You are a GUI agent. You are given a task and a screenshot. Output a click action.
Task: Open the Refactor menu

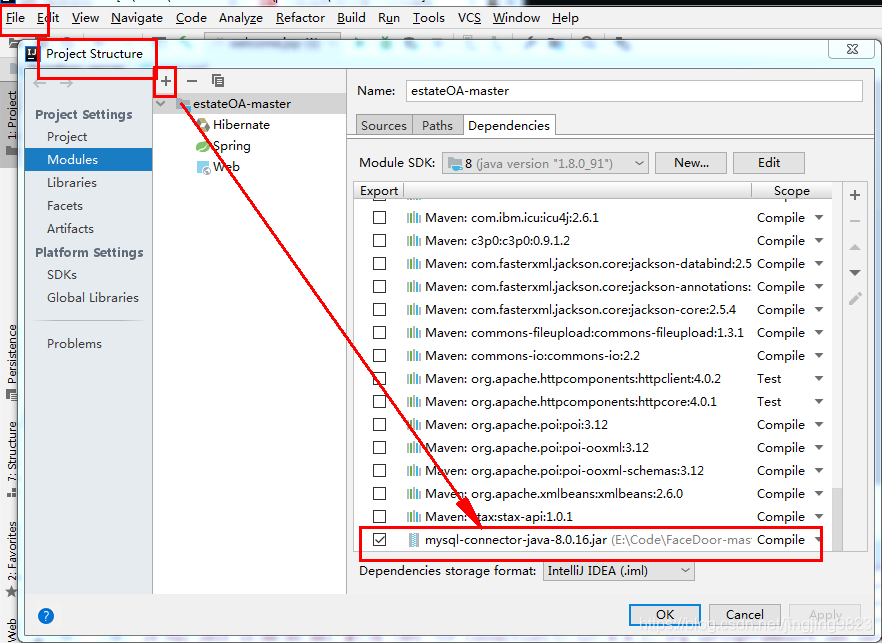pos(300,18)
